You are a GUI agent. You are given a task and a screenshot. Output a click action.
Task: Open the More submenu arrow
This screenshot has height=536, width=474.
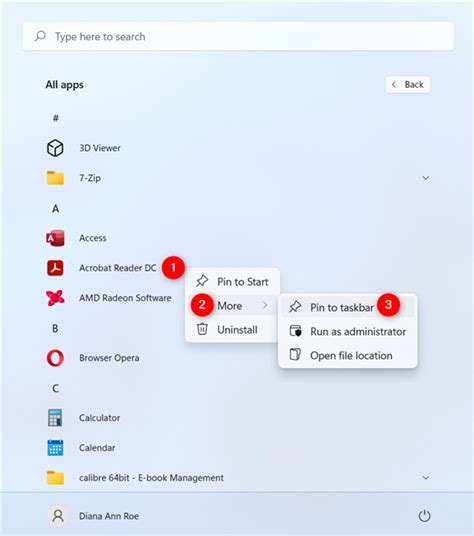(x=265, y=305)
